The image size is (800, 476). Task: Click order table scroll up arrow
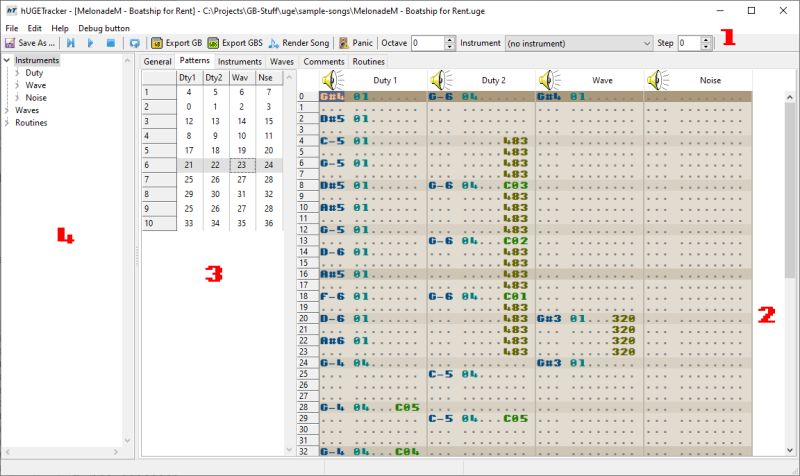(x=289, y=77)
